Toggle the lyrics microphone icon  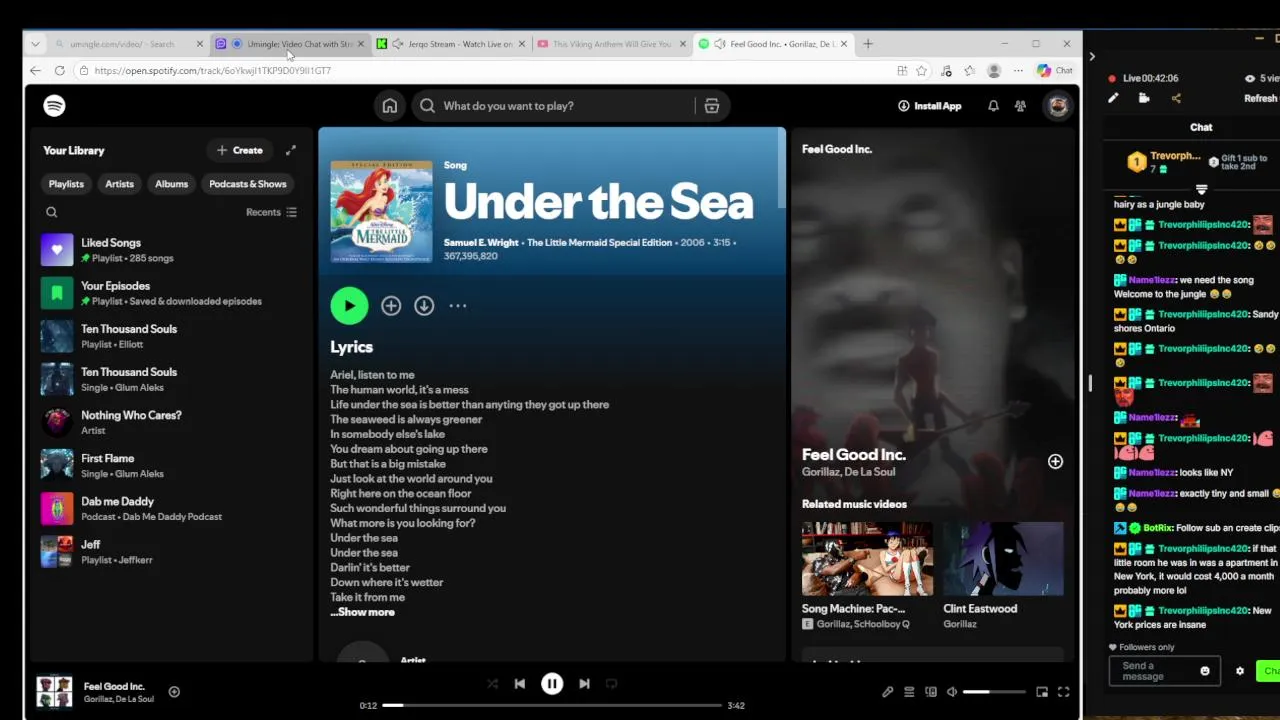coord(887,692)
